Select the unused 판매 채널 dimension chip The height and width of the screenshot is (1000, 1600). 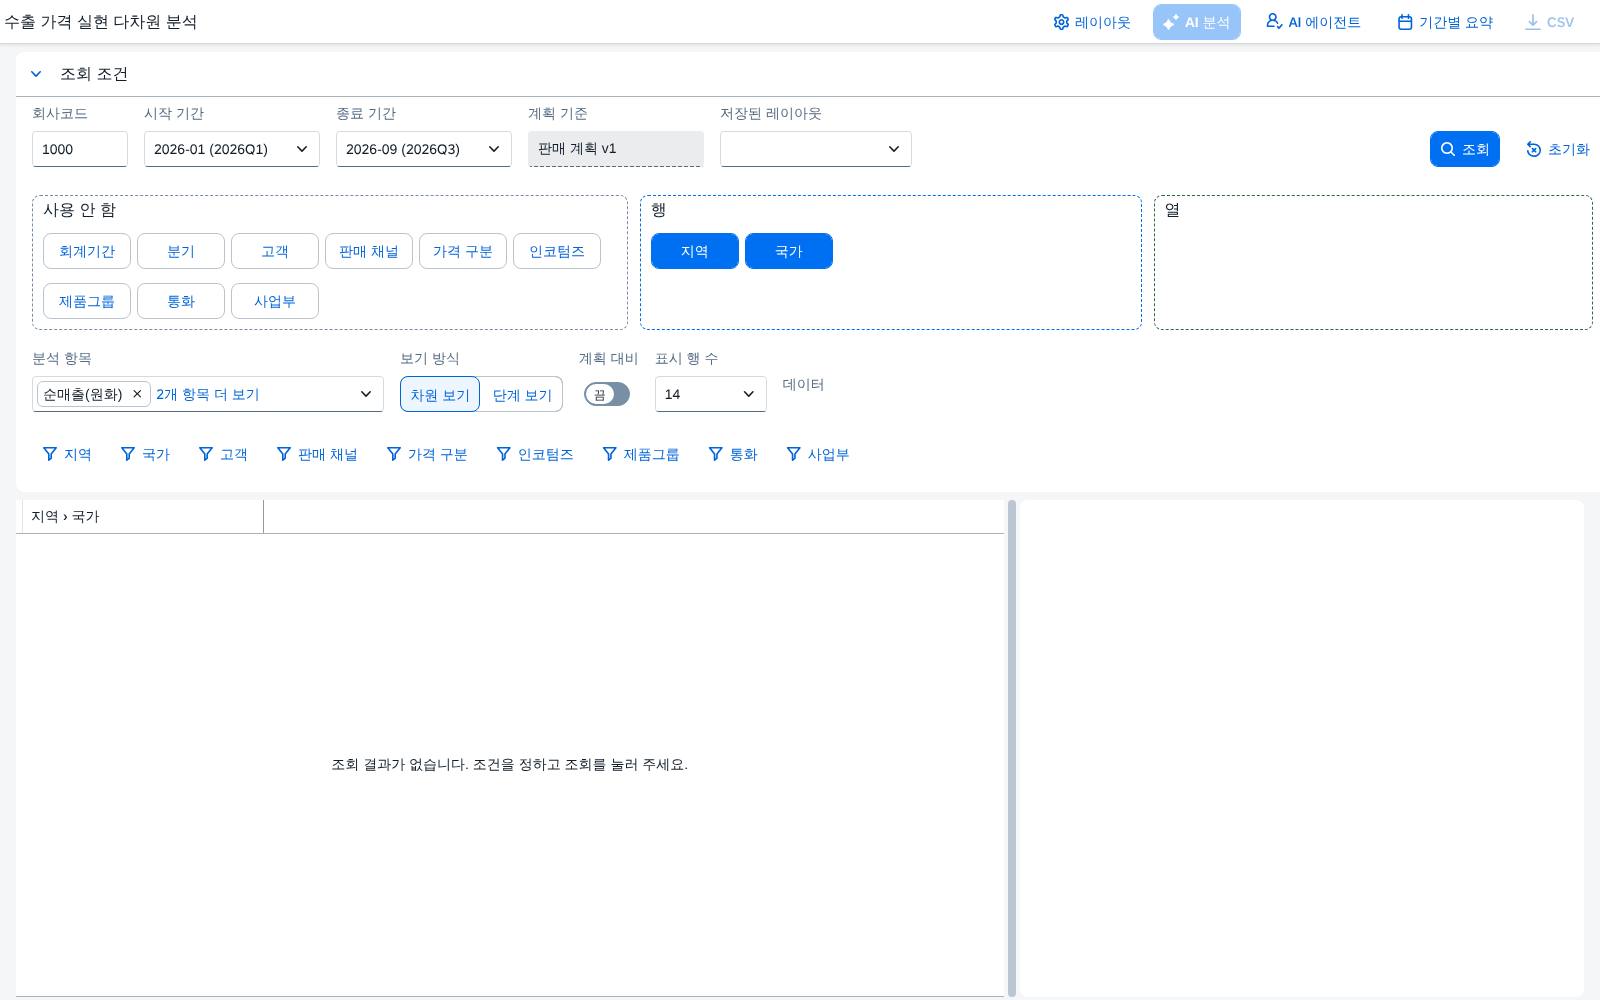point(369,251)
